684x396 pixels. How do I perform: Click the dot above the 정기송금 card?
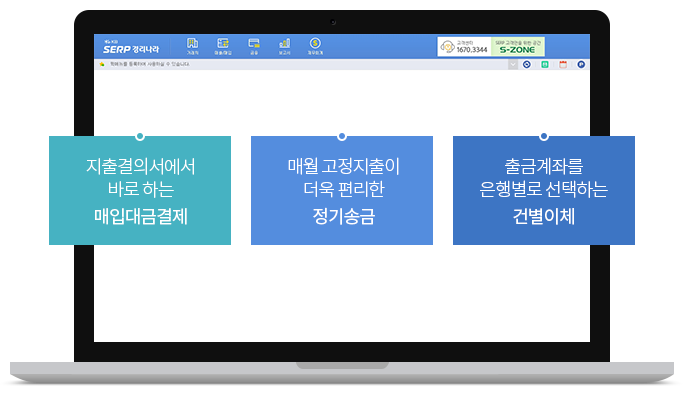pyautogui.click(x=342, y=137)
